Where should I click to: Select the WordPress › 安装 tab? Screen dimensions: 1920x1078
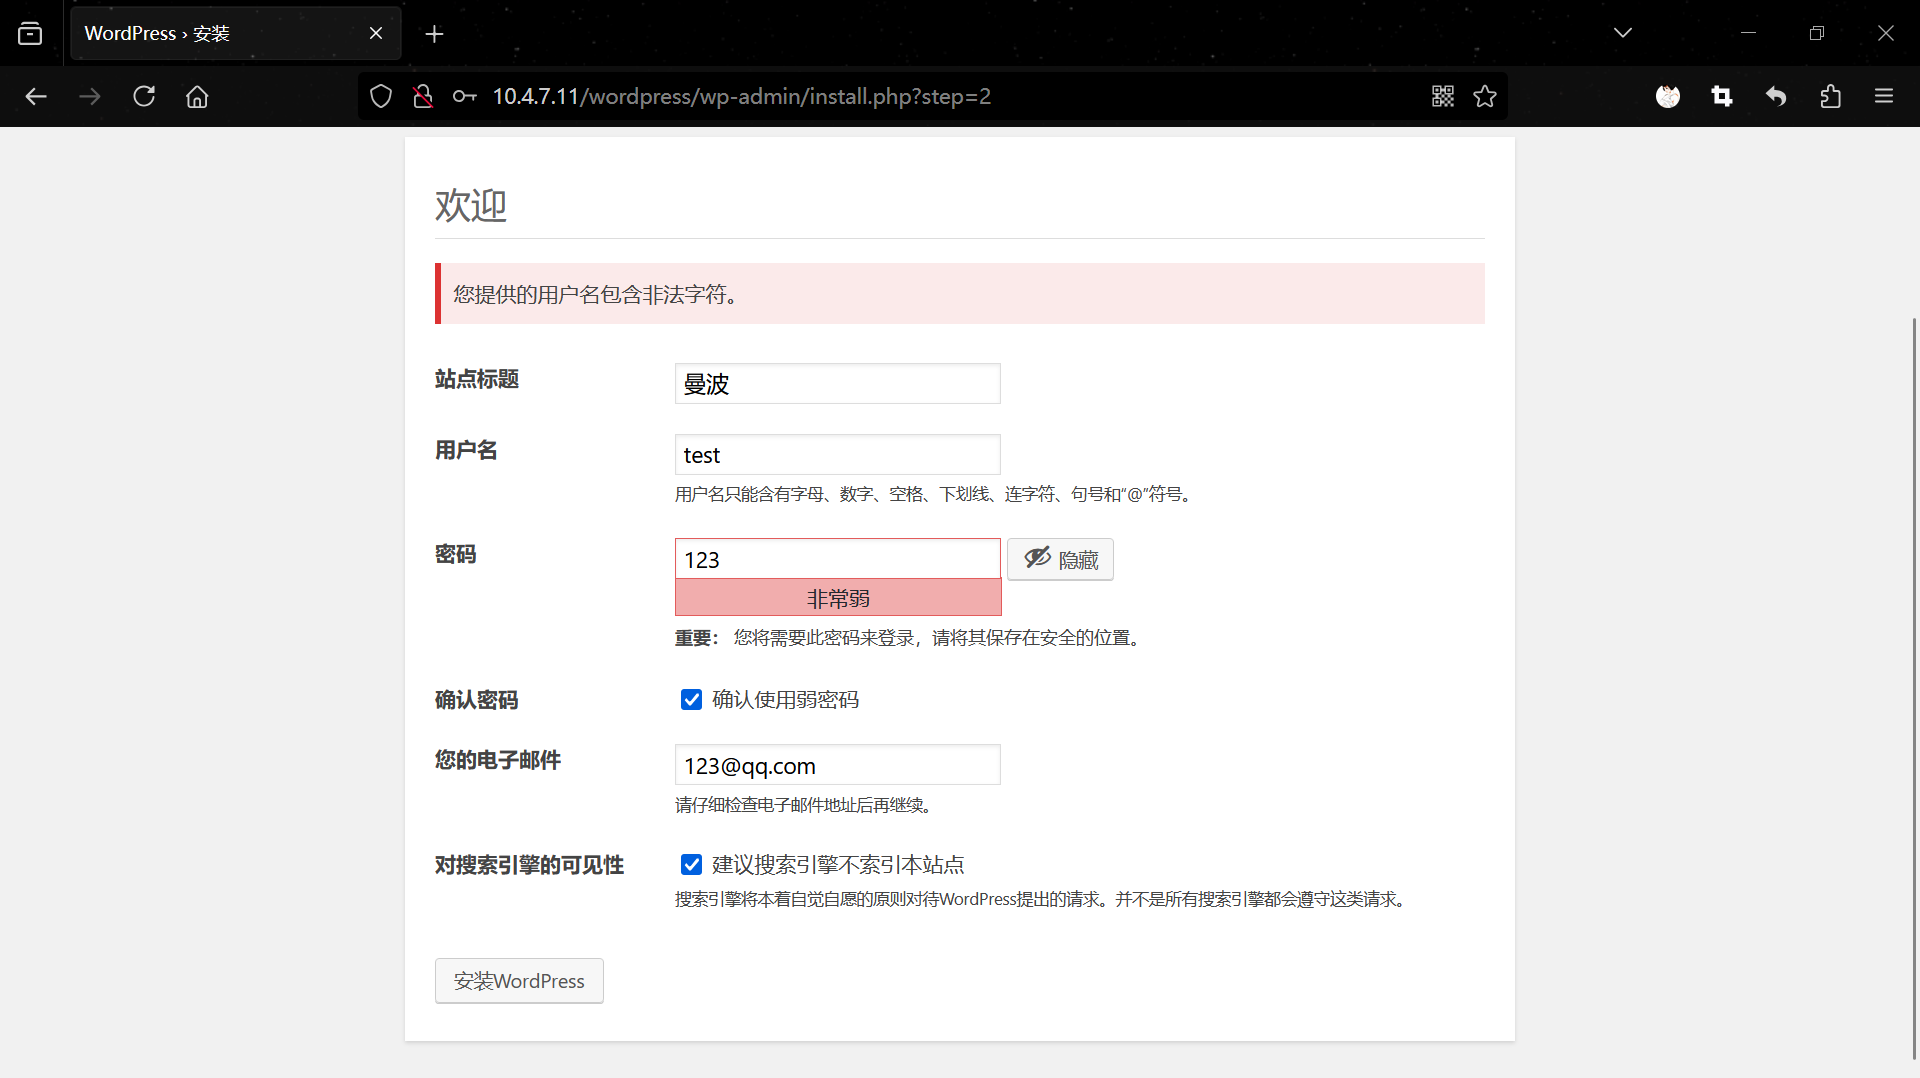(235, 33)
